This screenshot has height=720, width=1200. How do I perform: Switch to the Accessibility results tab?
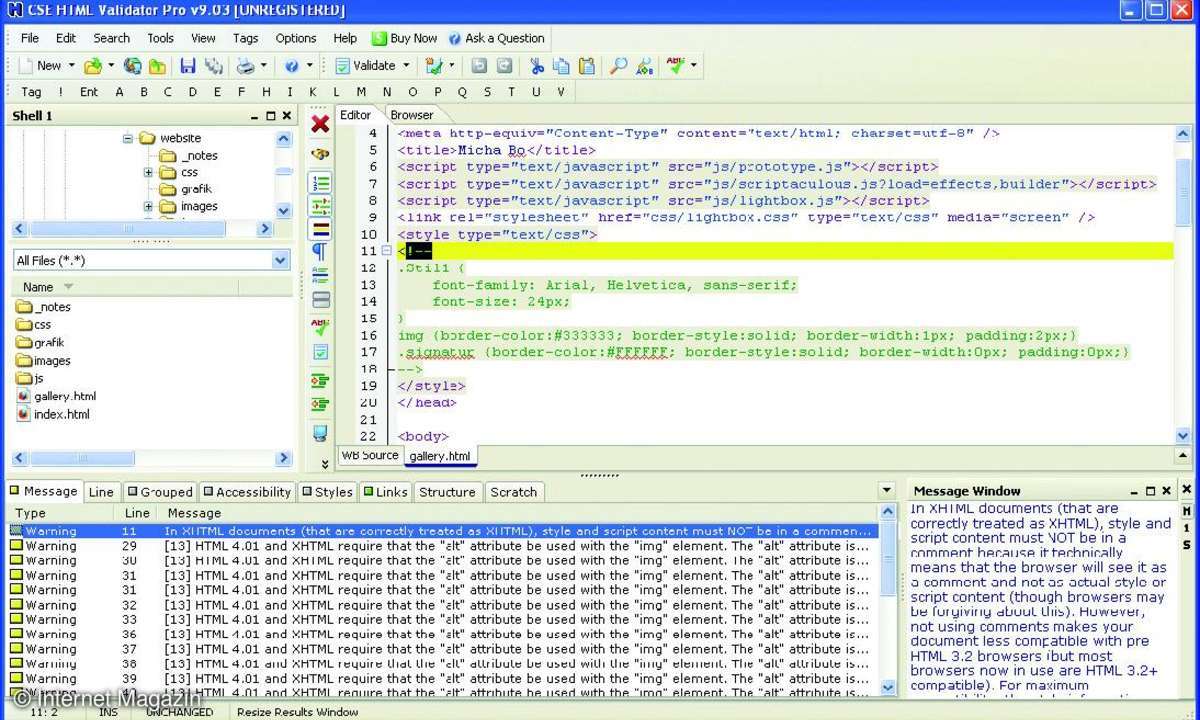click(246, 492)
